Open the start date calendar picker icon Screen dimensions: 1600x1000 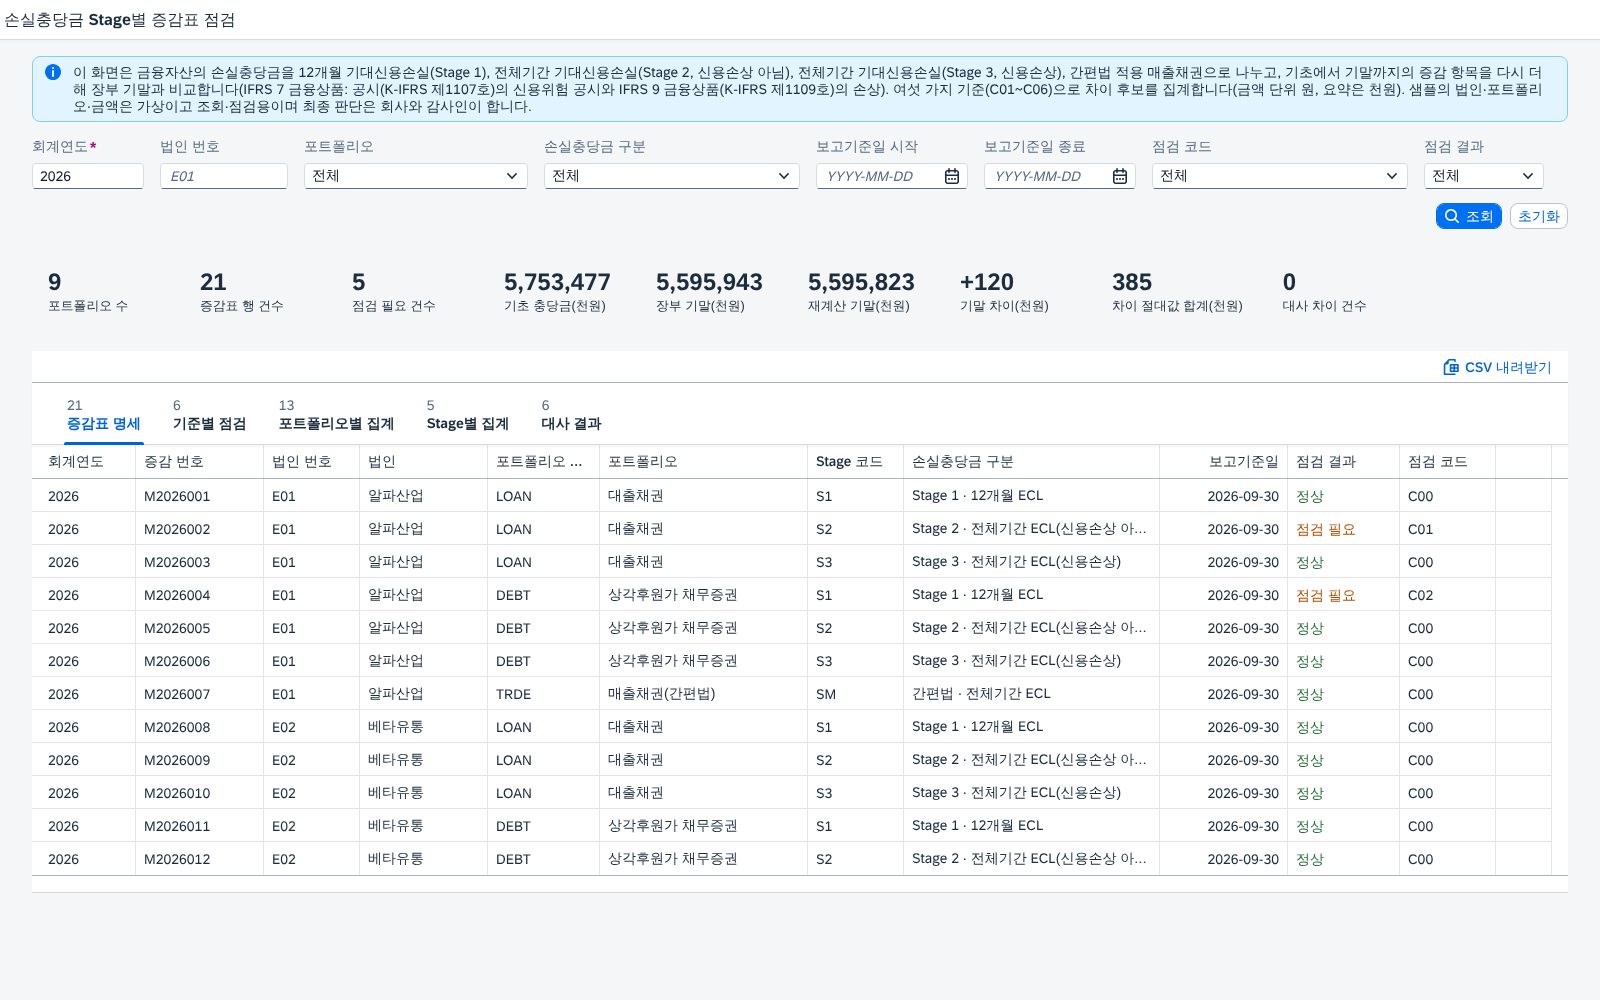(x=952, y=176)
